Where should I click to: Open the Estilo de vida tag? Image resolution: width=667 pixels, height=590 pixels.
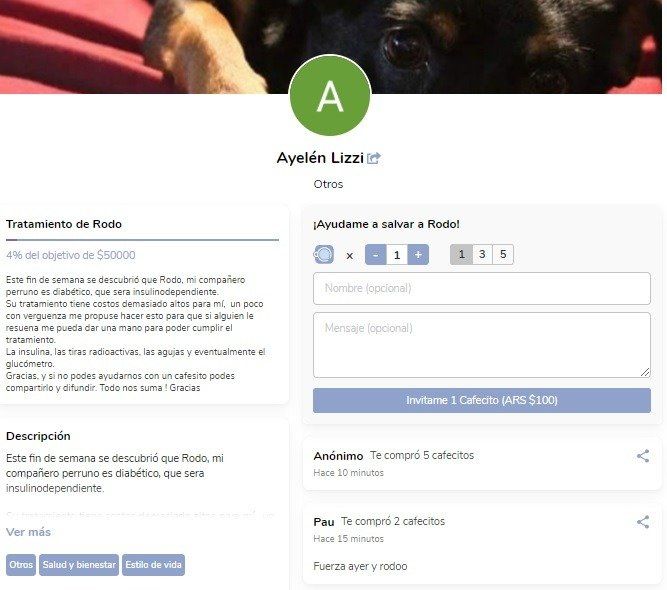154,564
